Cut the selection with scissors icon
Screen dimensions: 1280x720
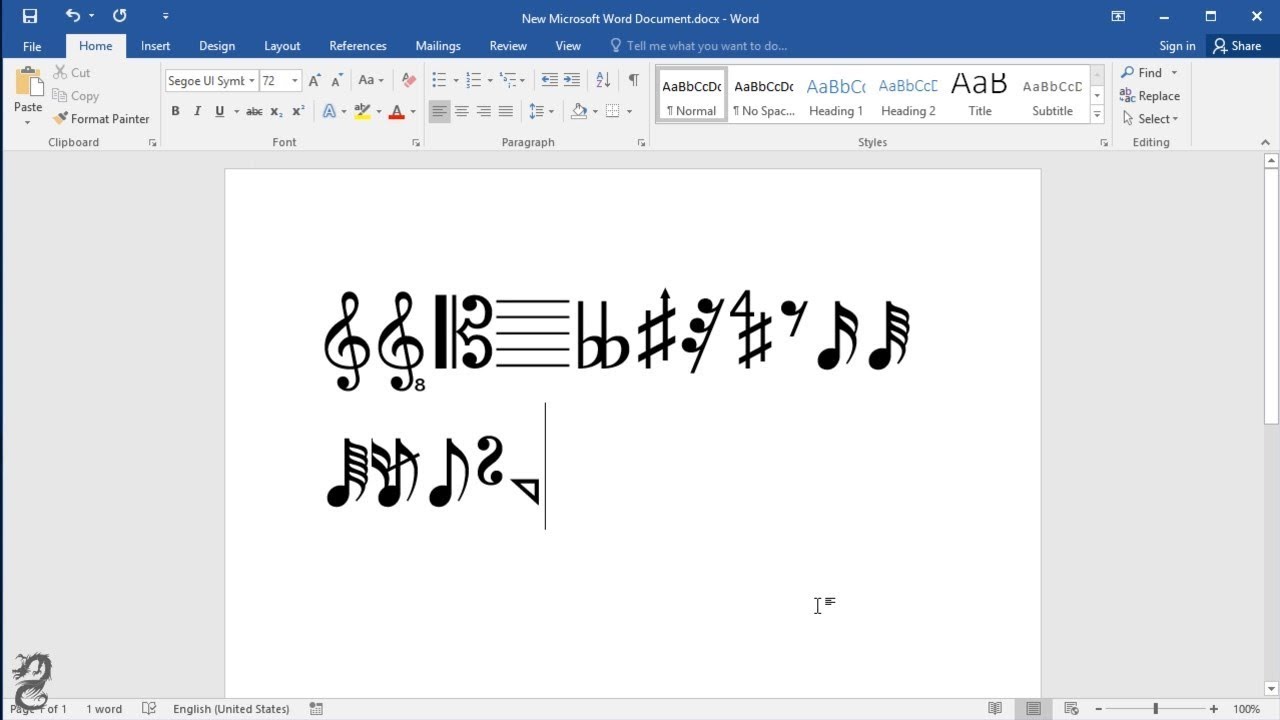click(72, 73)
